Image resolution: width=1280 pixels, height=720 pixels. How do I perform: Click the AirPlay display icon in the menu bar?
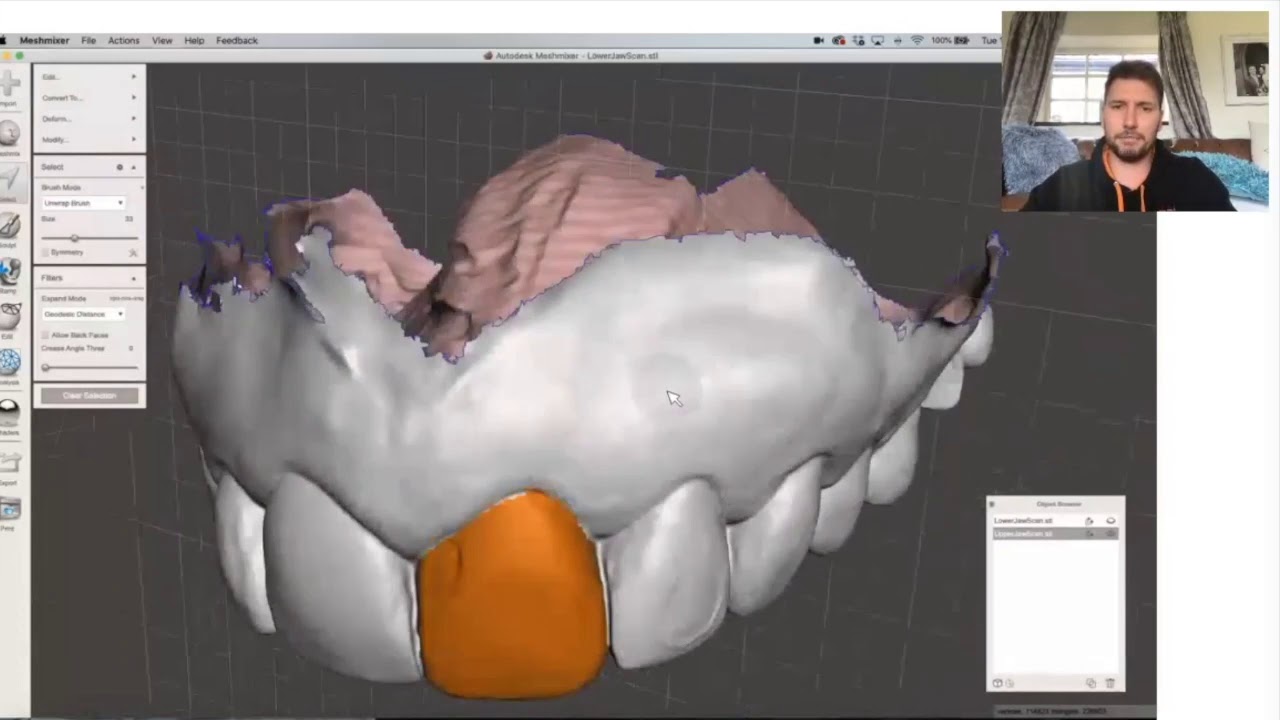pos(877,40)
